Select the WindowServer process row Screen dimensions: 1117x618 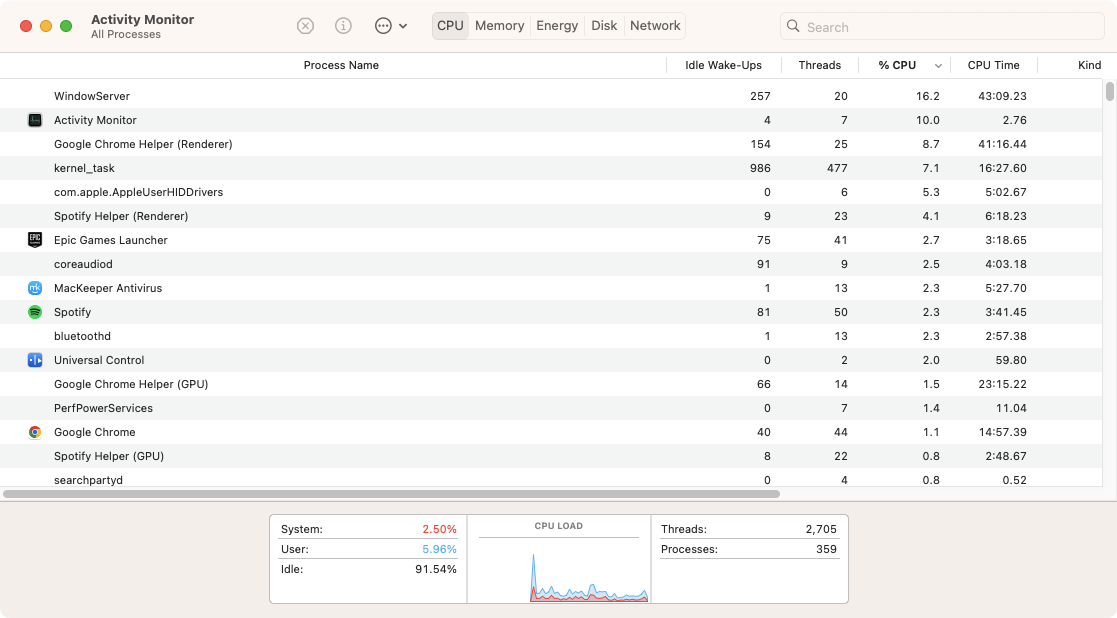point(551,96)
